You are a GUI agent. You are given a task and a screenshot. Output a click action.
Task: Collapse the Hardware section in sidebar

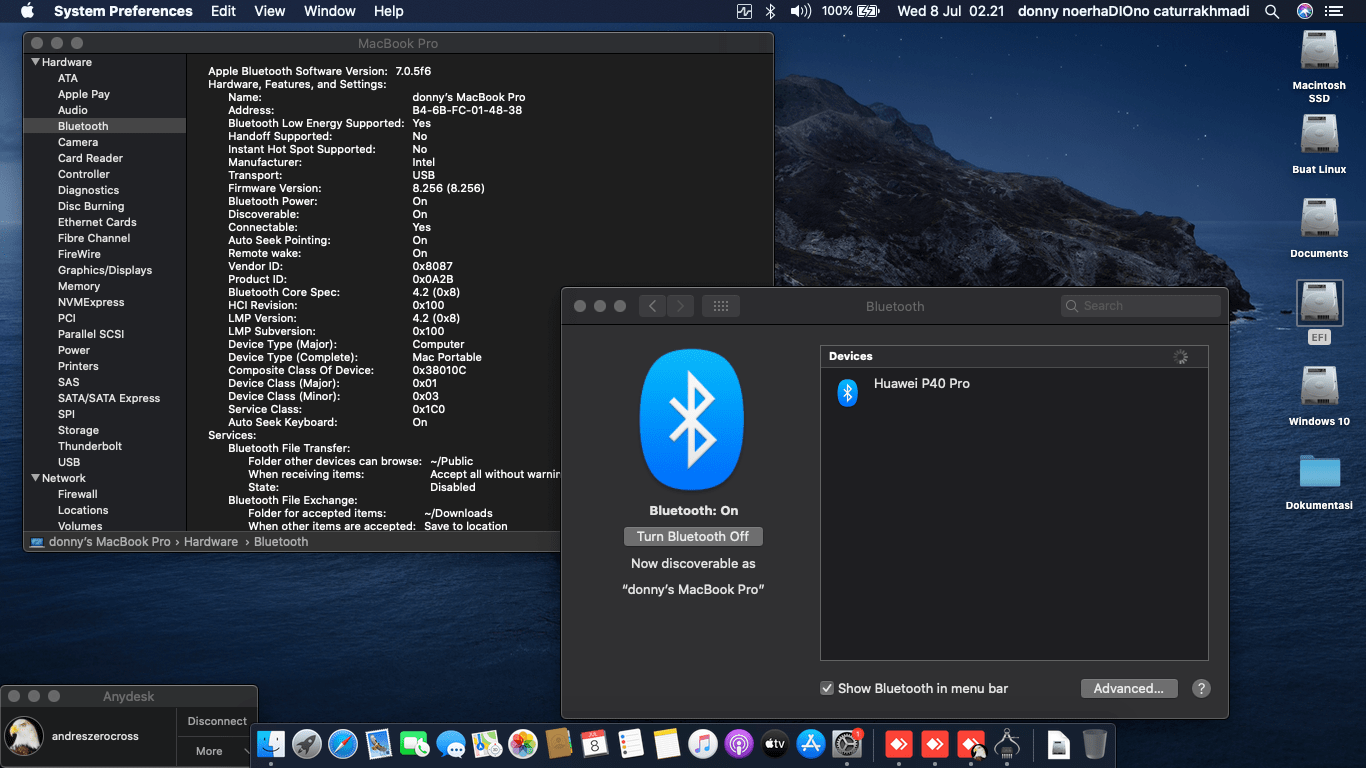tap(36, 62)
